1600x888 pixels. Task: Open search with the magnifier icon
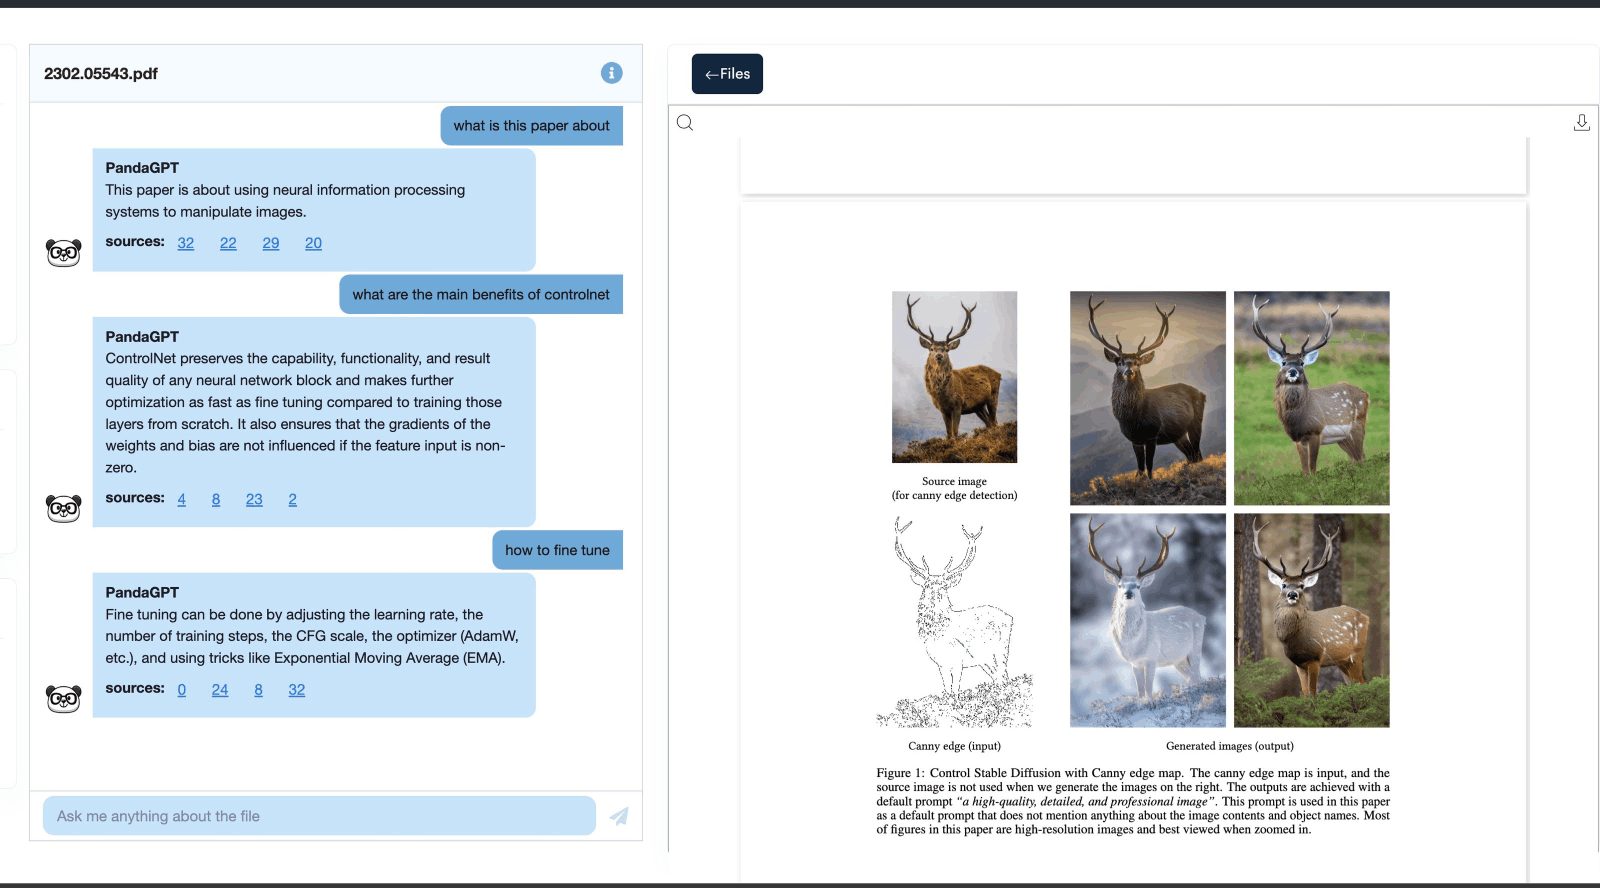click(685, 123)
